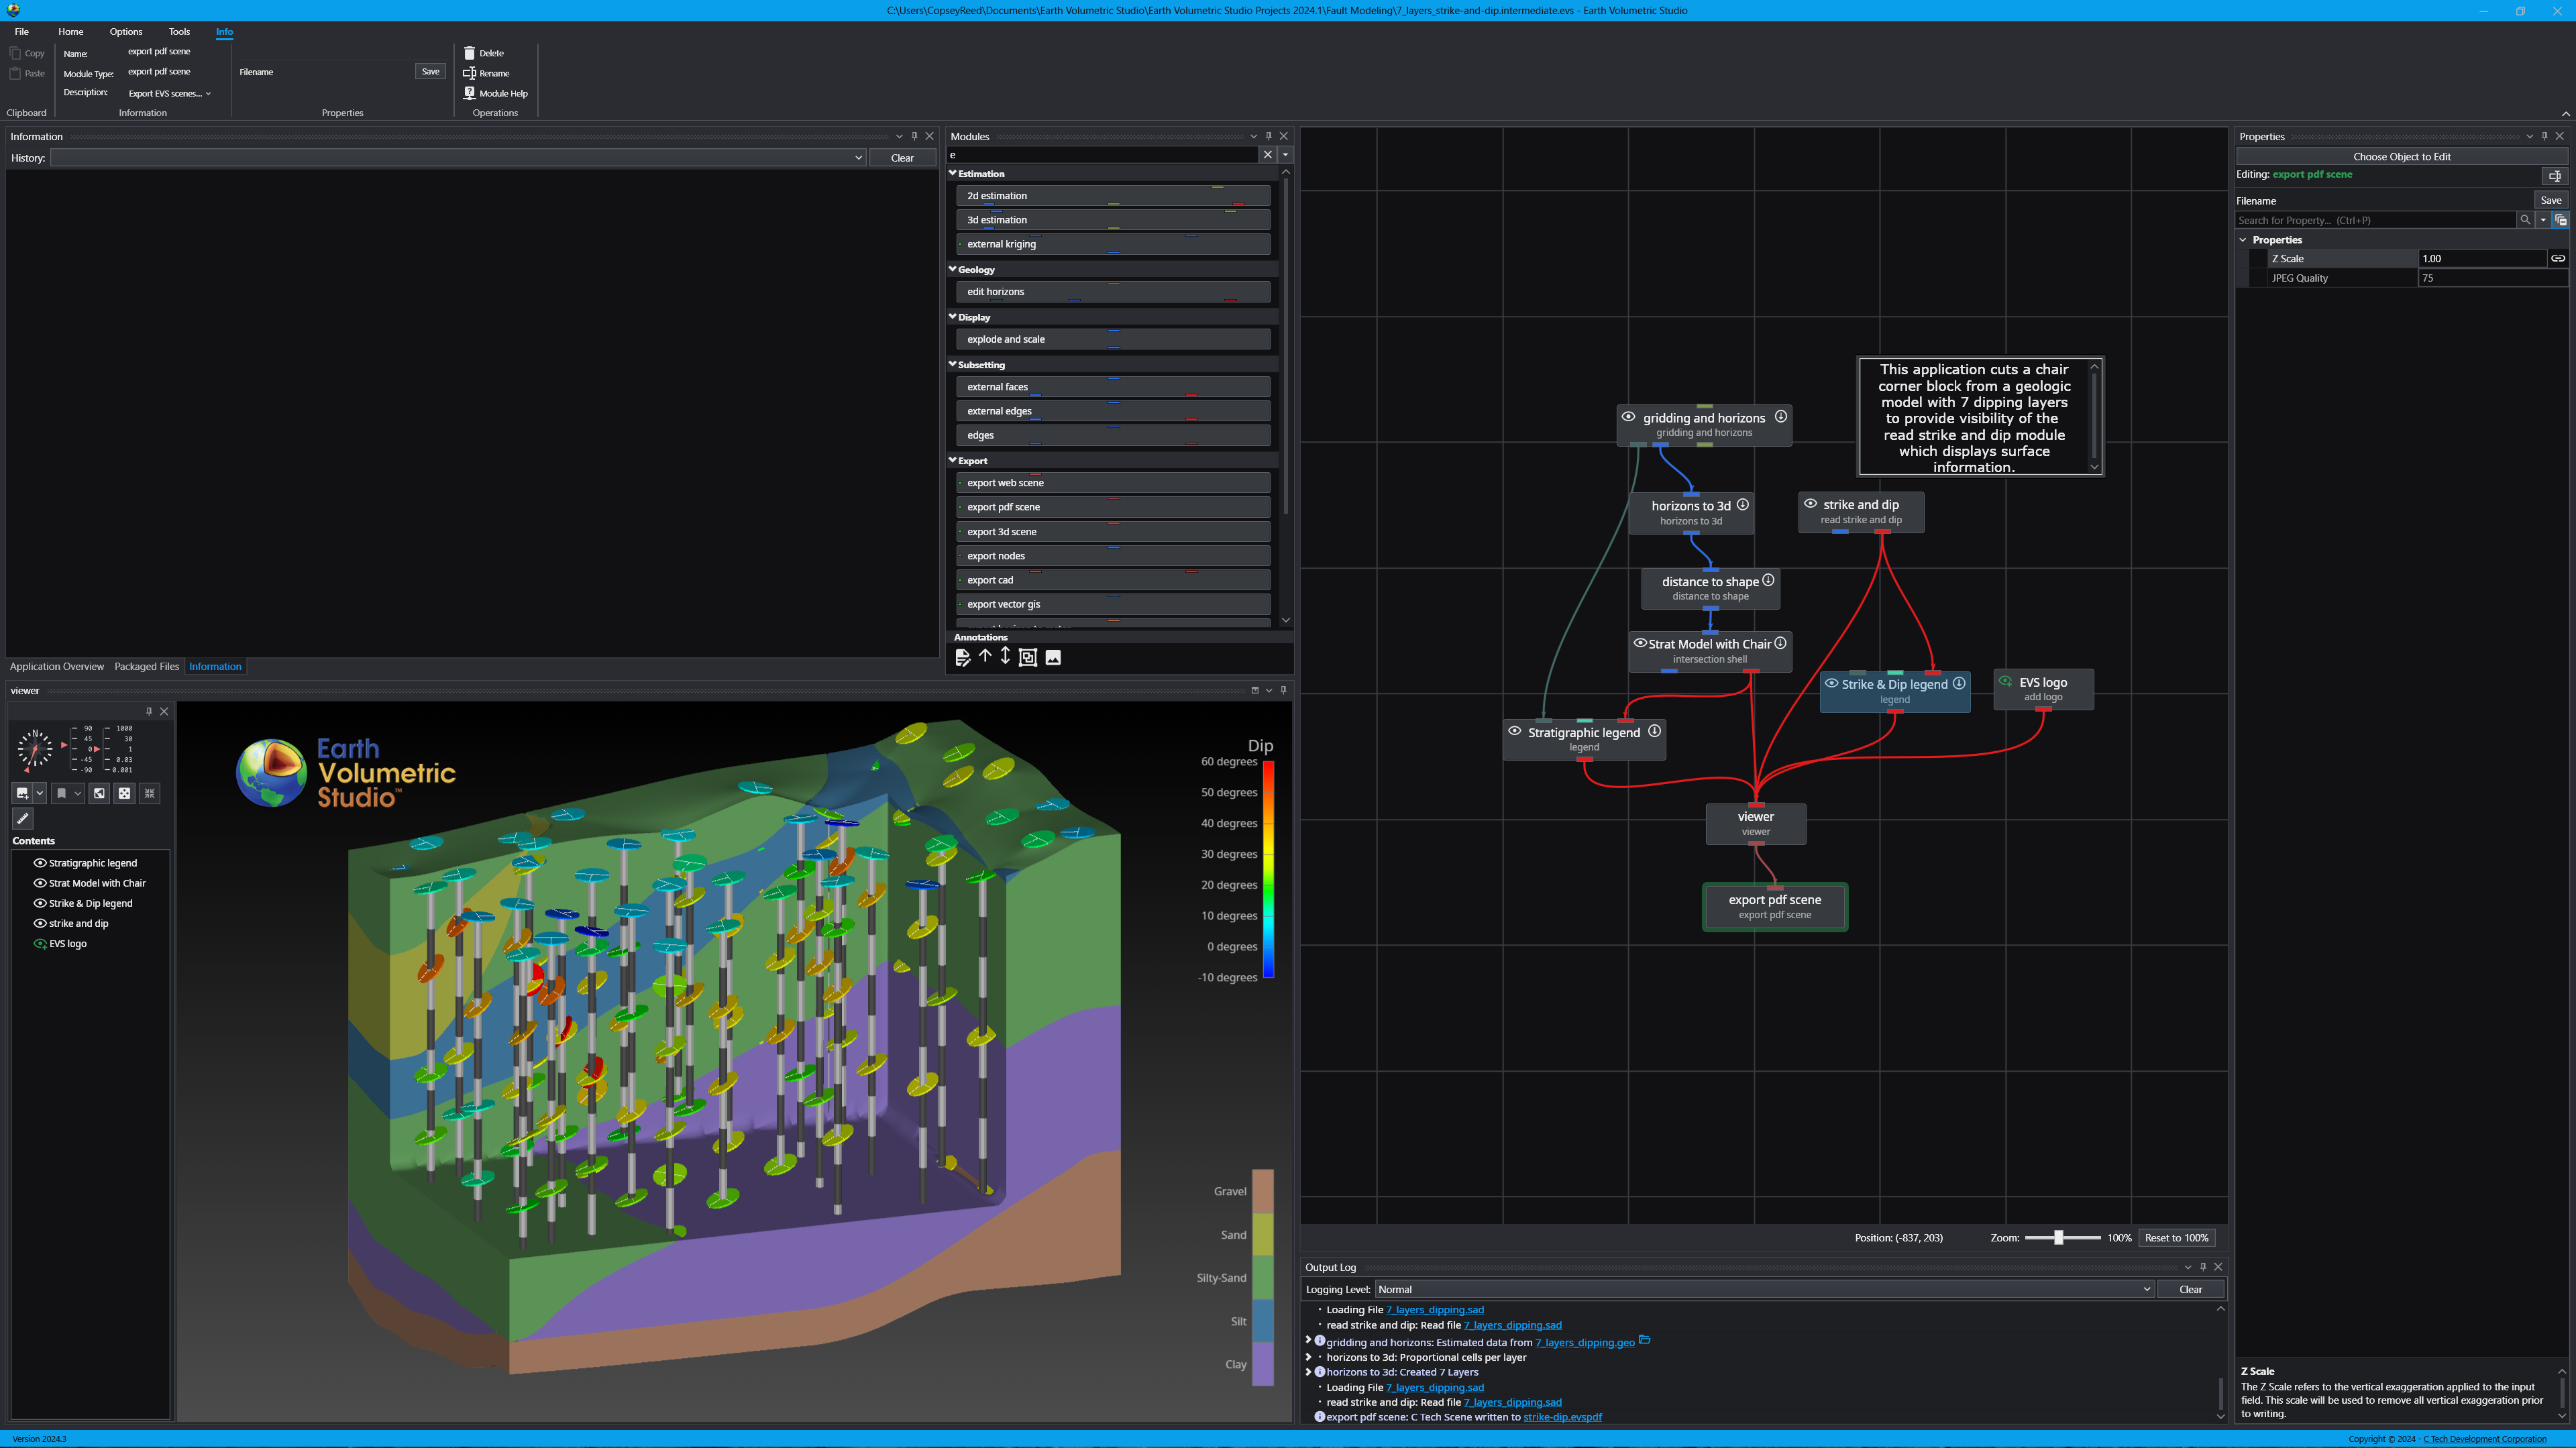Viewport: 2576px width, 1448px height.
Task: Select the ruler measurement tool in viewer
Action: coord(23,818)
